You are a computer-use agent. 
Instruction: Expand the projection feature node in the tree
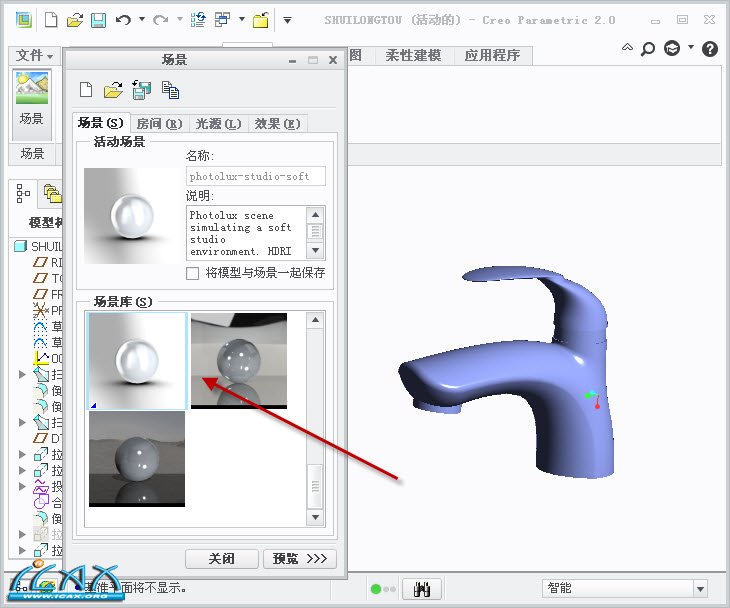click(x=22, y=486)
